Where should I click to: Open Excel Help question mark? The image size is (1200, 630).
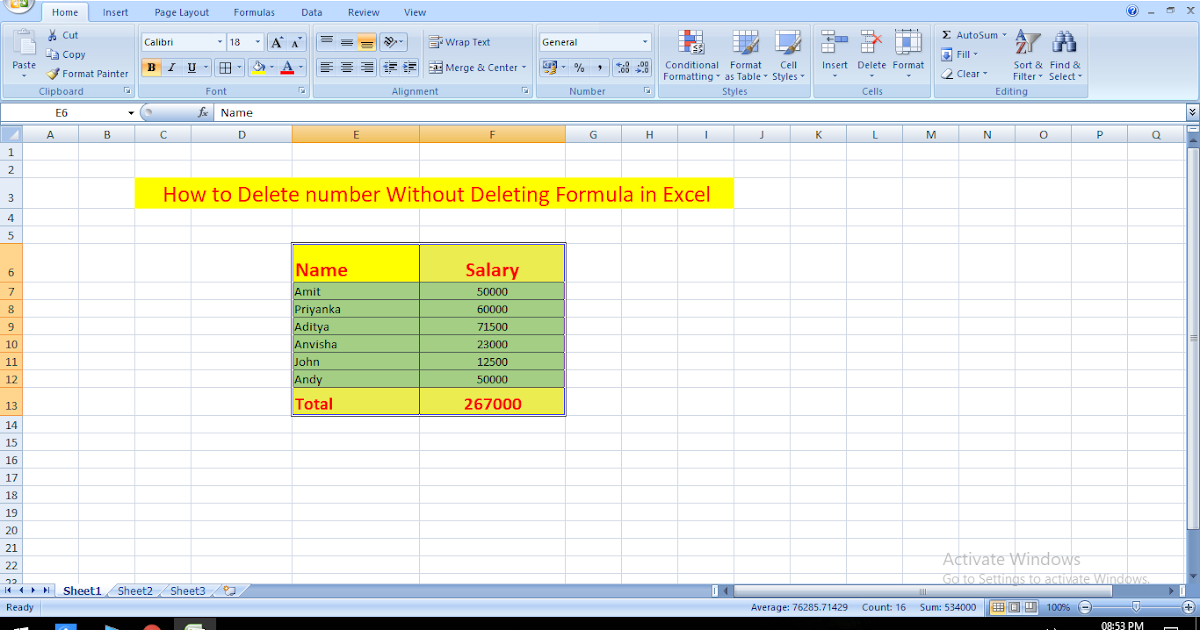point(1132,11)
